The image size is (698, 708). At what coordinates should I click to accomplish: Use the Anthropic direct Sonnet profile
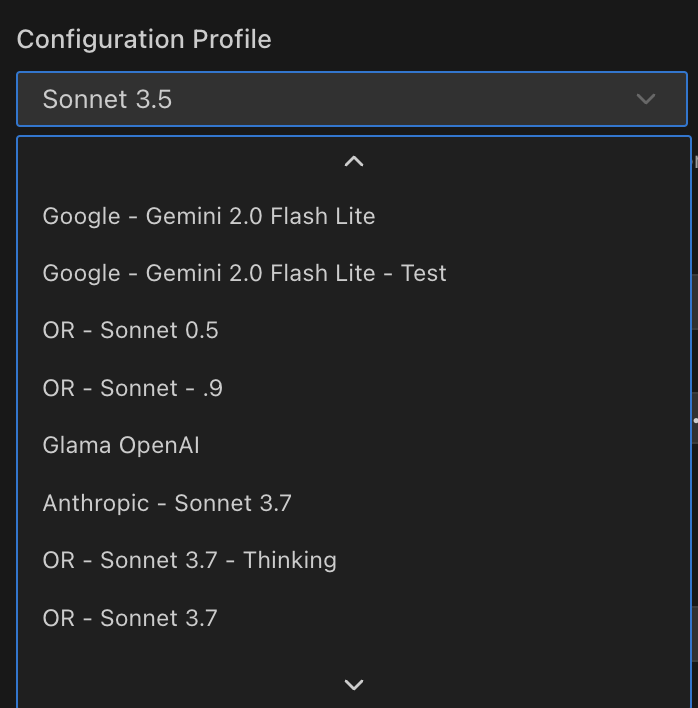tap(167, 503)
